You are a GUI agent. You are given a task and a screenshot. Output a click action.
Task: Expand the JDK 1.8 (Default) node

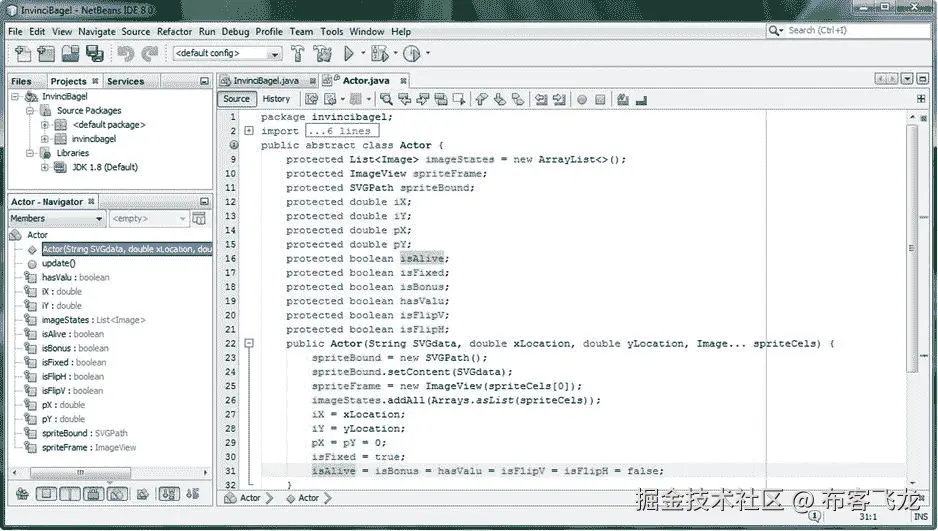[44, 167]
